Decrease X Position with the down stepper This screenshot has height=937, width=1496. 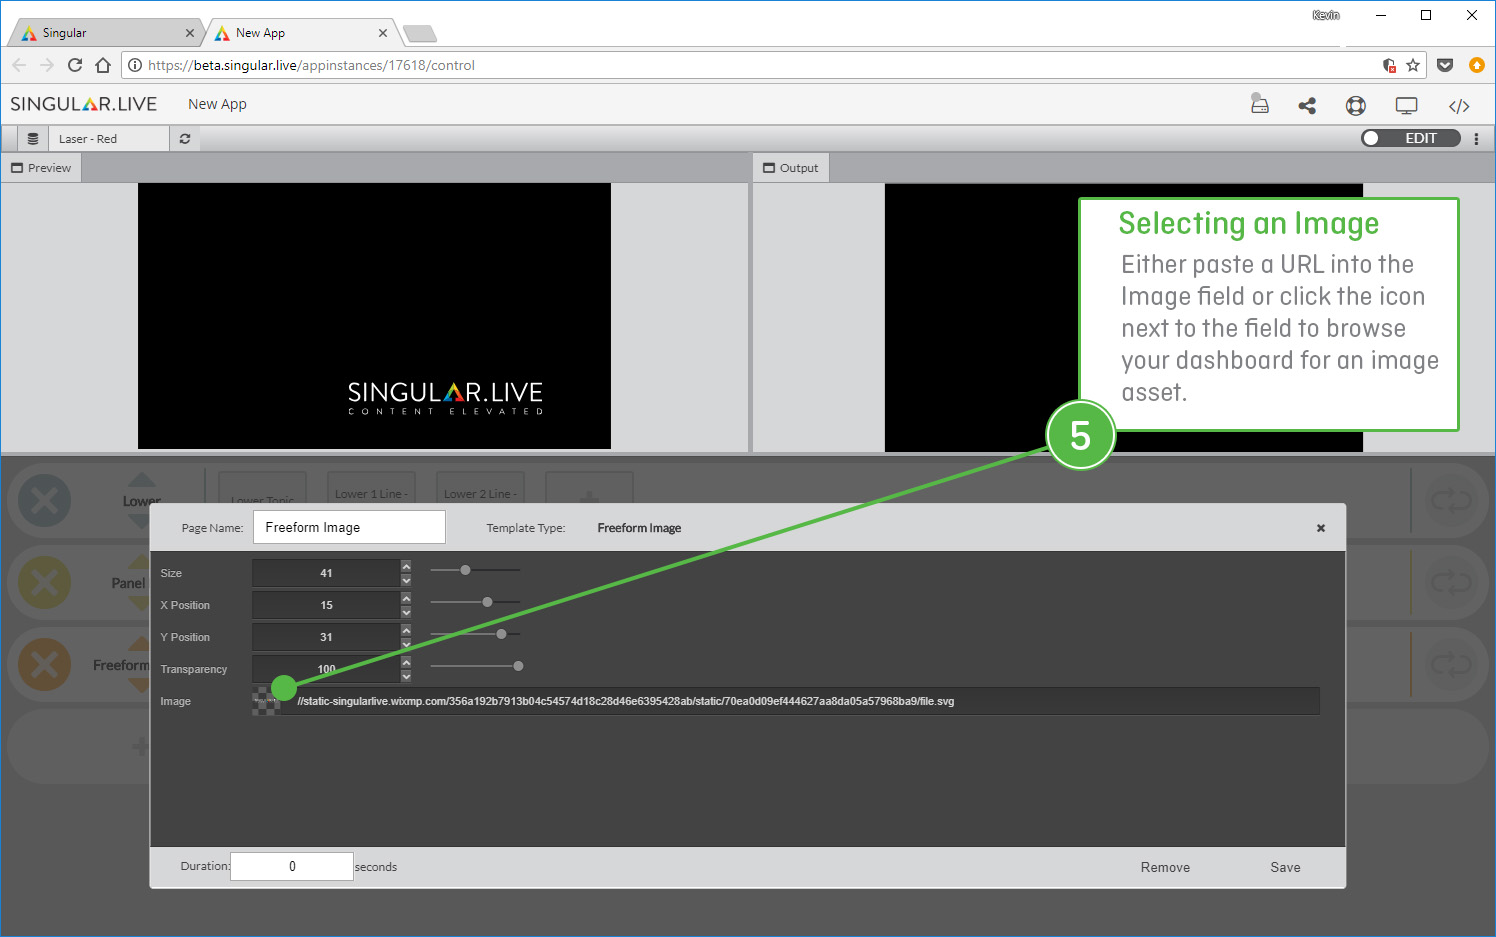point(406,612)
